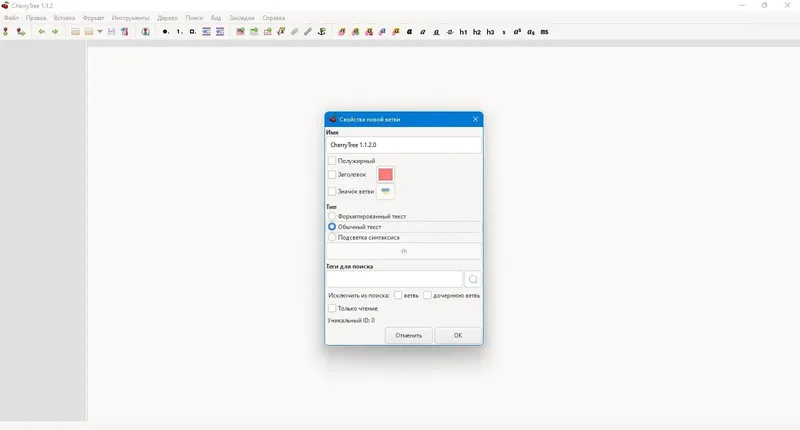Click the tag search magnifier button

473,279
